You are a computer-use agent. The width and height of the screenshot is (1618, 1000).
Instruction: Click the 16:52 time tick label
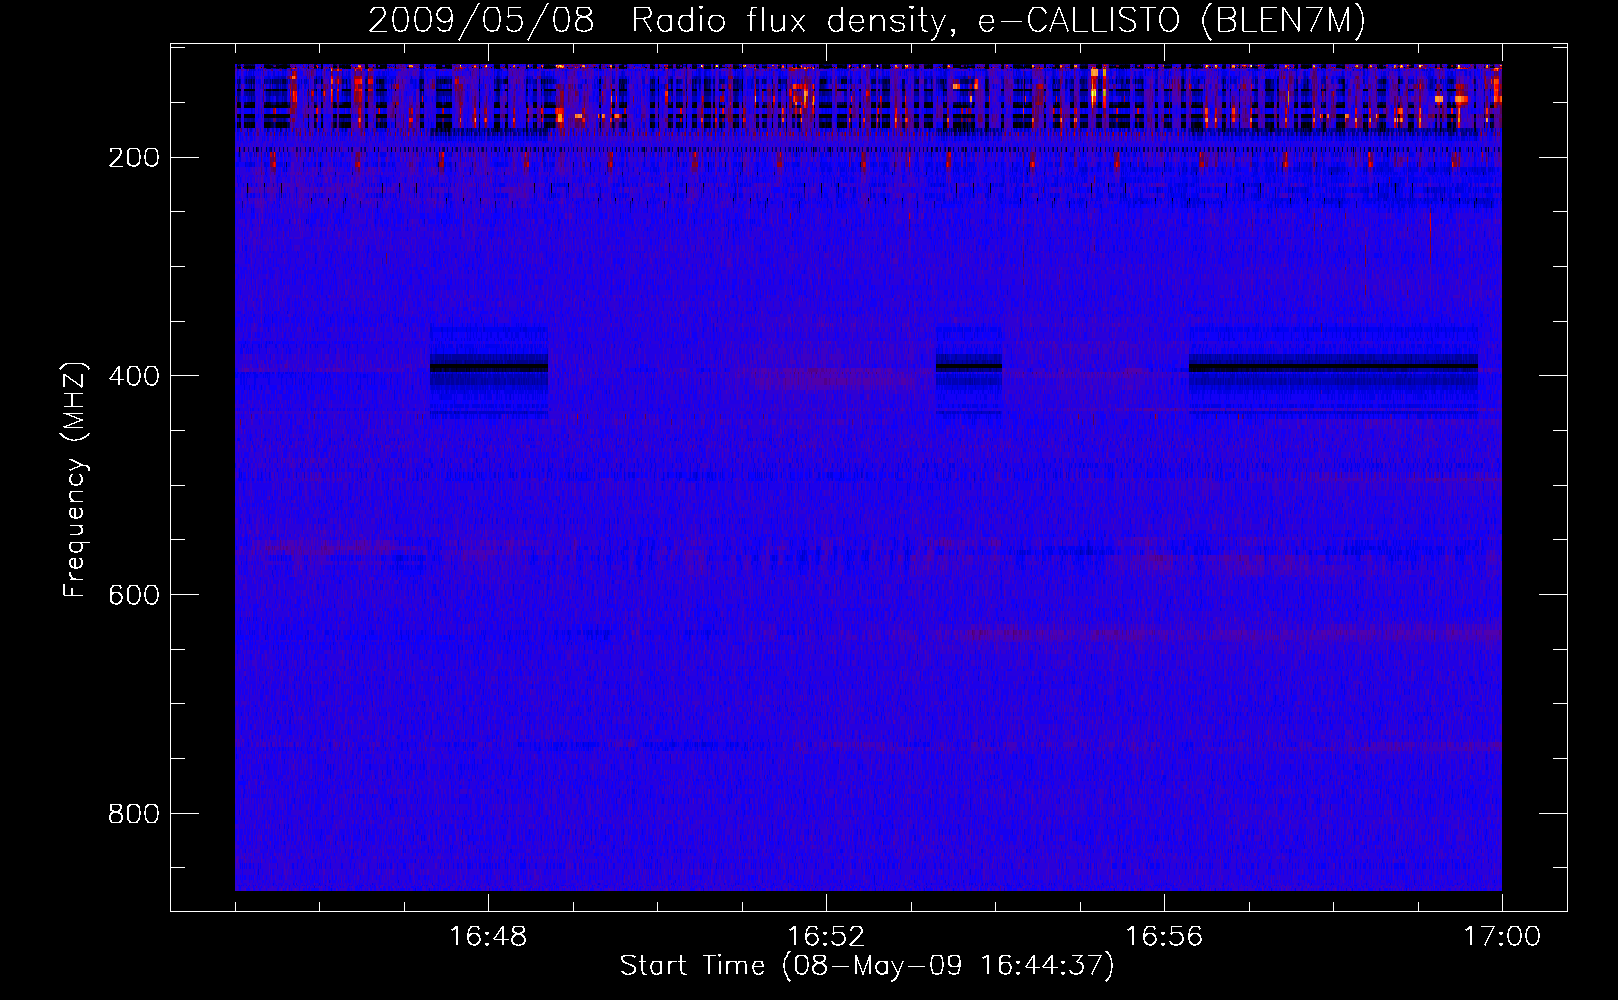point(826,937)
